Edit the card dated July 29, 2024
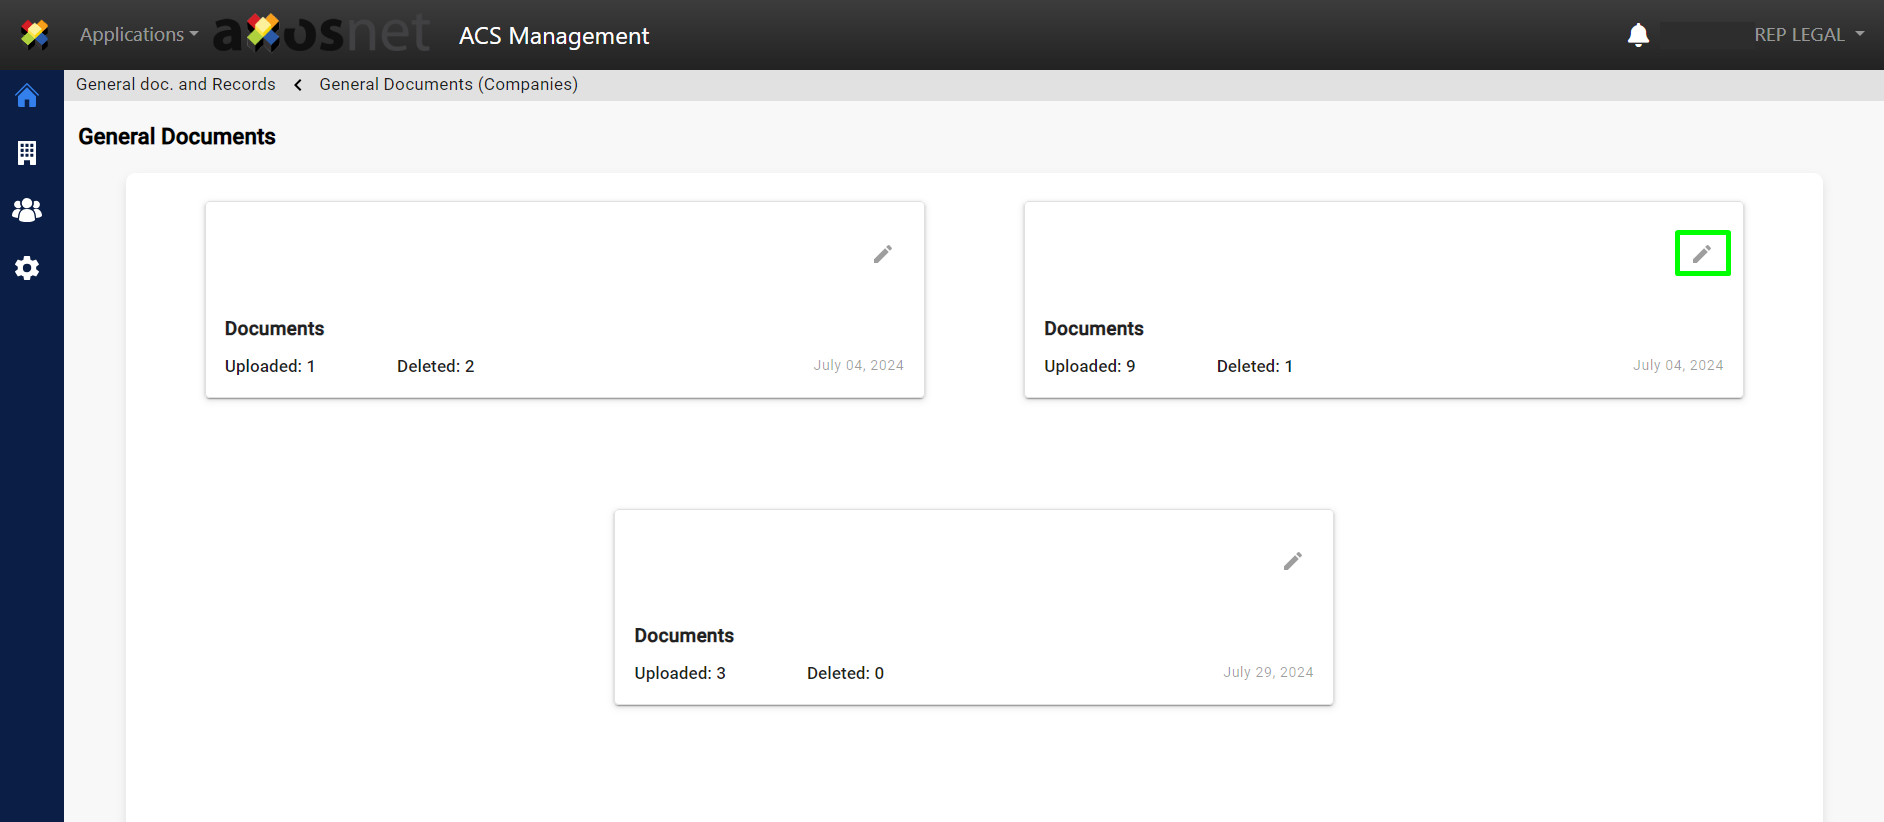The height and width of the screenshot is (822, 1884). [1292, 561]
